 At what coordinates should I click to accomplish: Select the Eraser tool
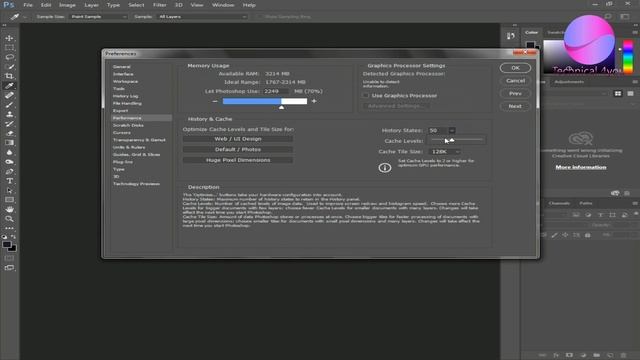click(9, 133)
